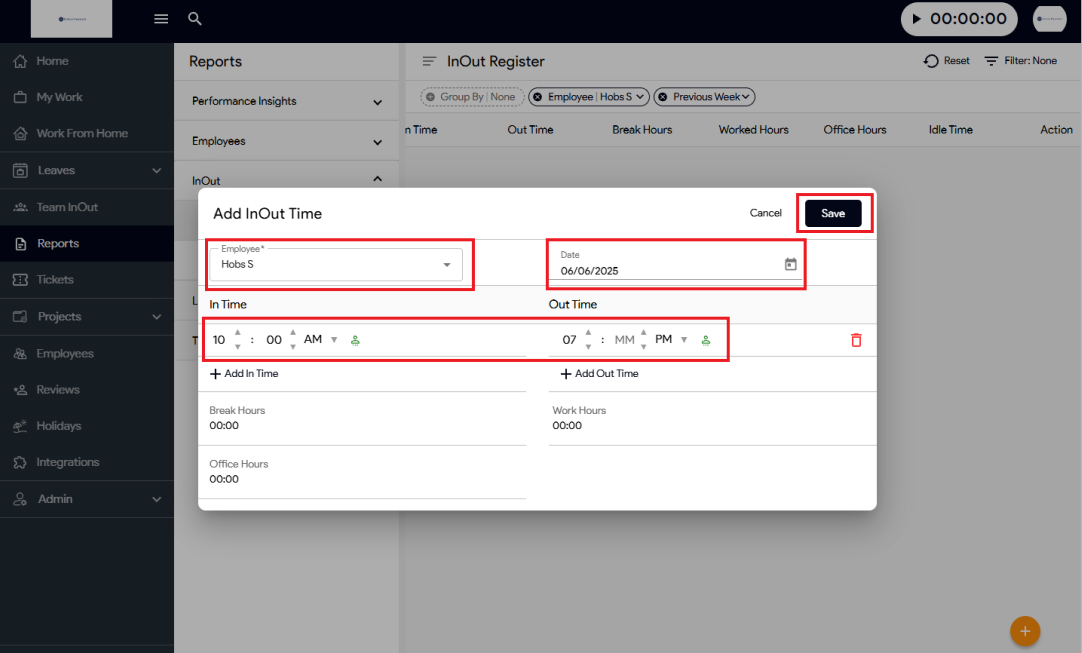The height and width of the screenshot is (653, 1082).
Task: Click the orange plus floating button
Action: point(1025,631)
